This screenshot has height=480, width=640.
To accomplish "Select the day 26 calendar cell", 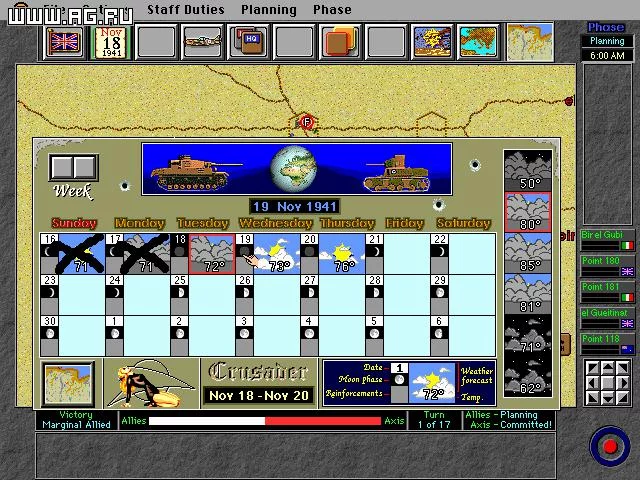I will pyautogui.click(x=268, y=295).
